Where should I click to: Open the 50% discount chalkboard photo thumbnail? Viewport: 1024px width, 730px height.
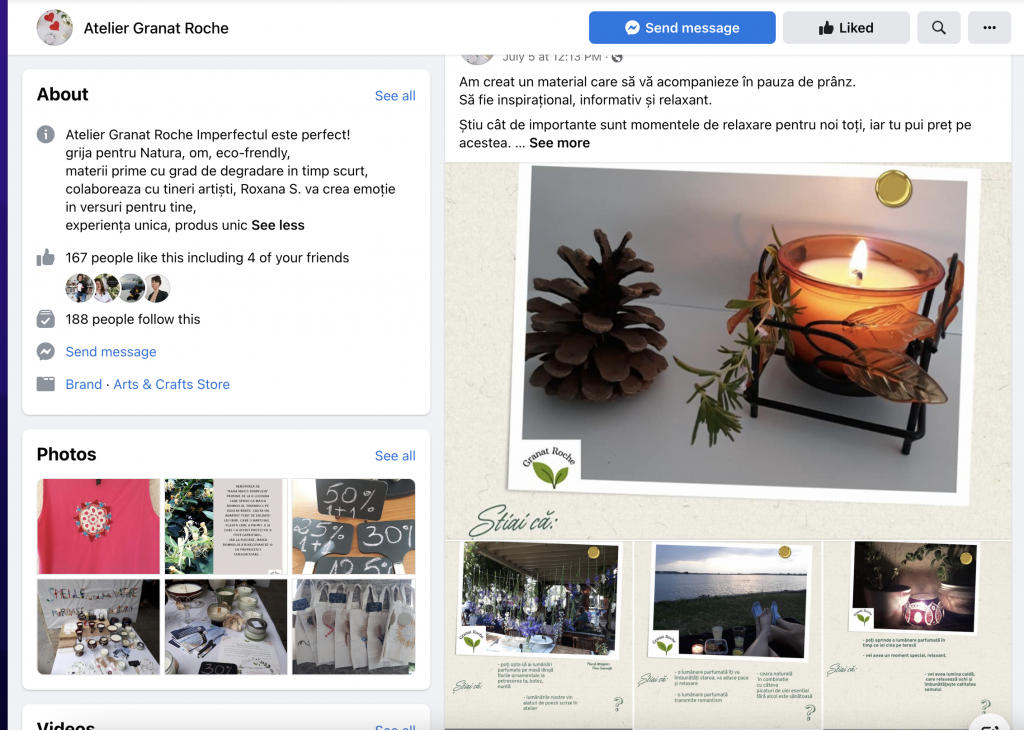click(x=353, y=526)
